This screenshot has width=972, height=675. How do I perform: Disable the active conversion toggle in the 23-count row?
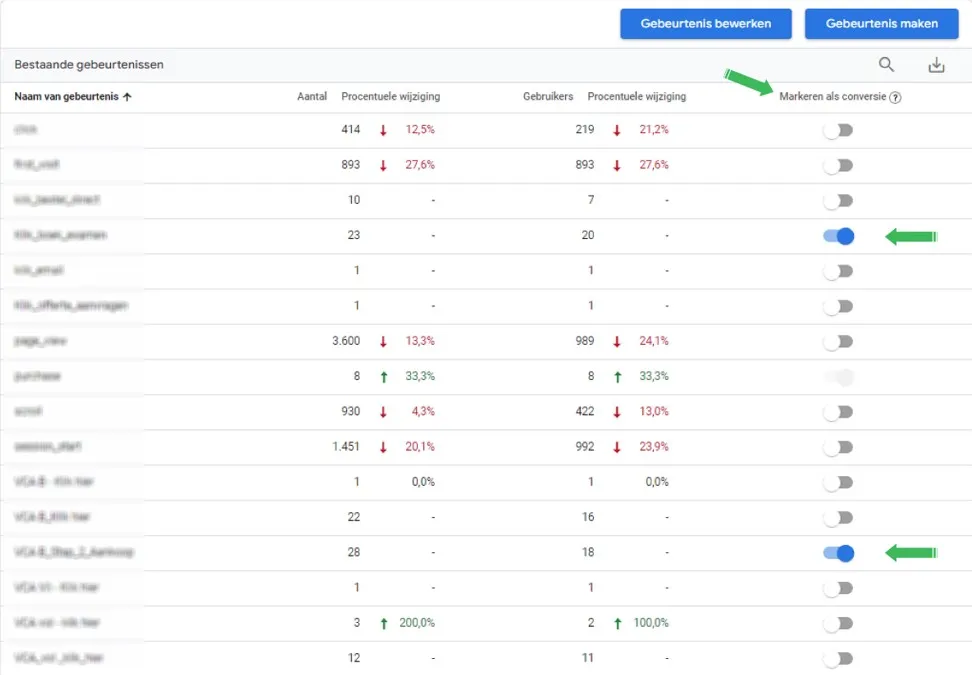tap(837, 236)
